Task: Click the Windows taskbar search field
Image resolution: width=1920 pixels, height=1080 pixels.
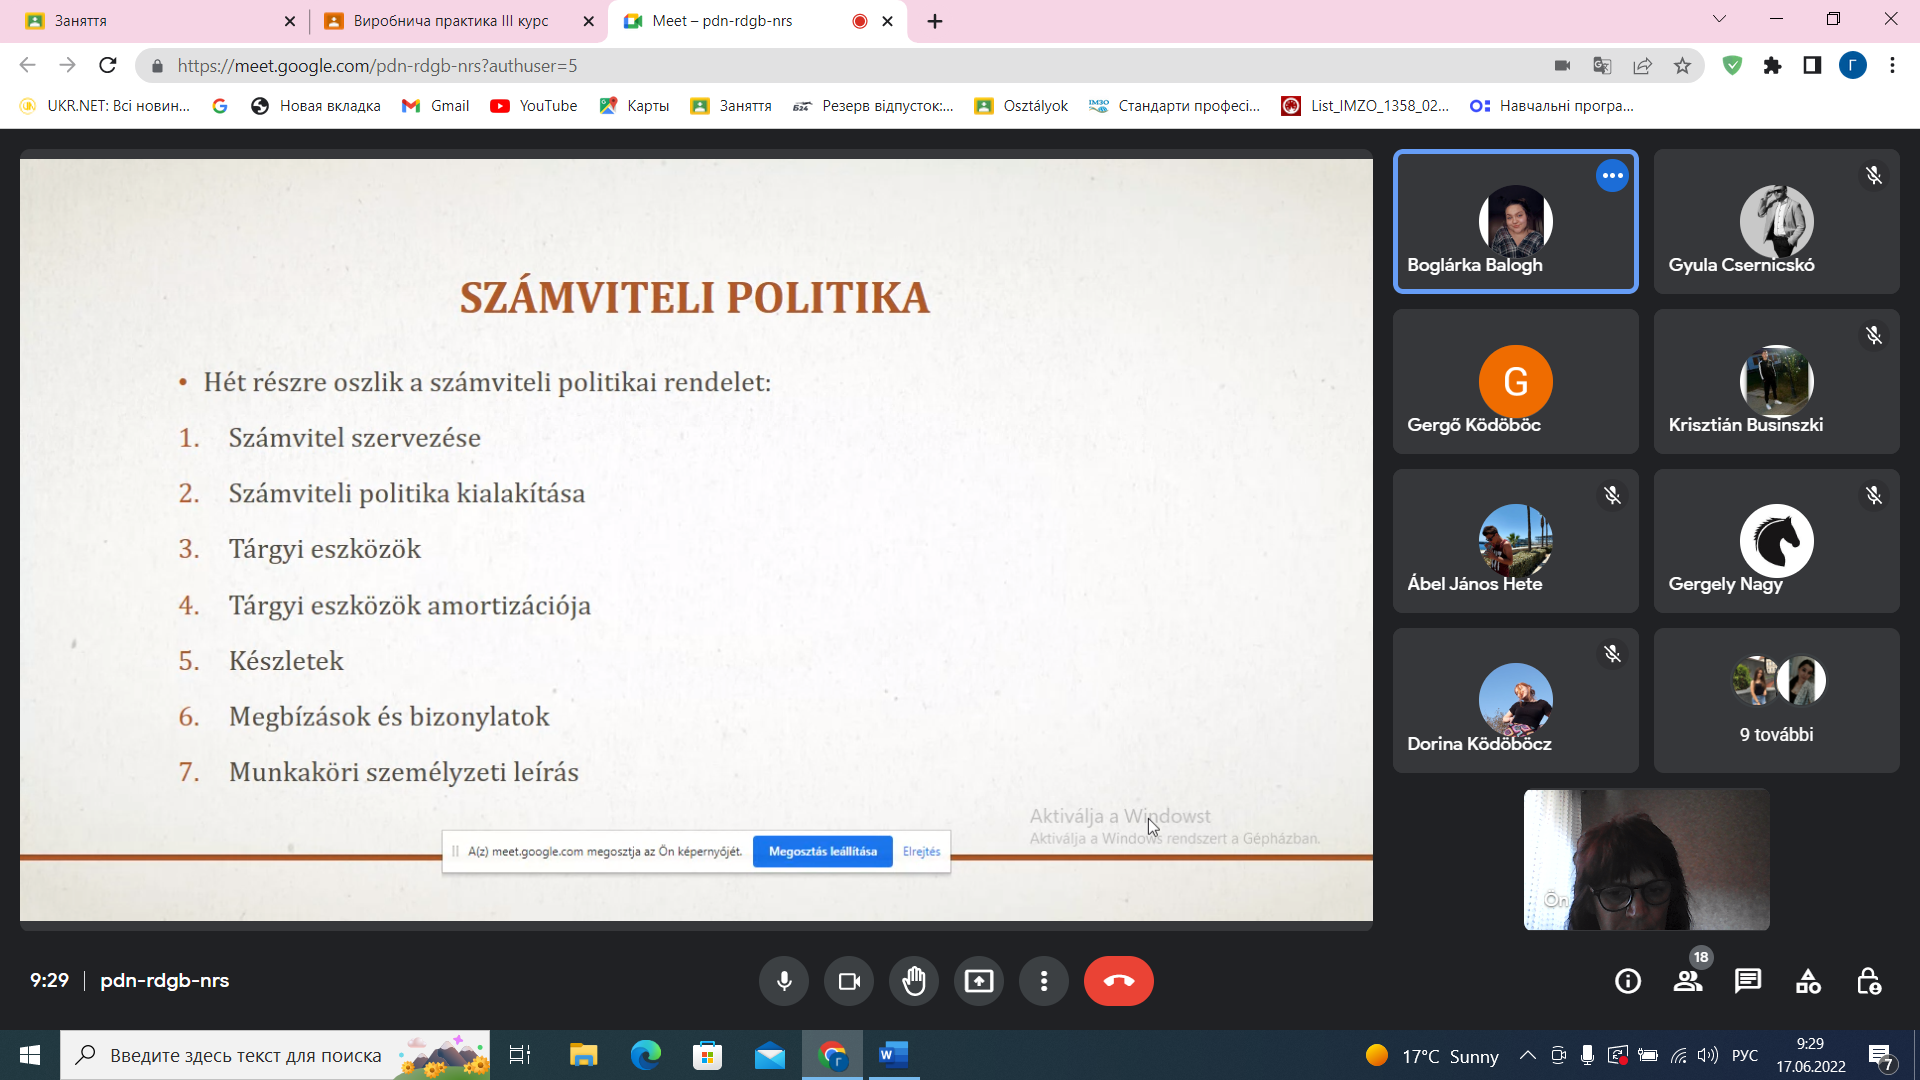Action: click(245, 1055)
